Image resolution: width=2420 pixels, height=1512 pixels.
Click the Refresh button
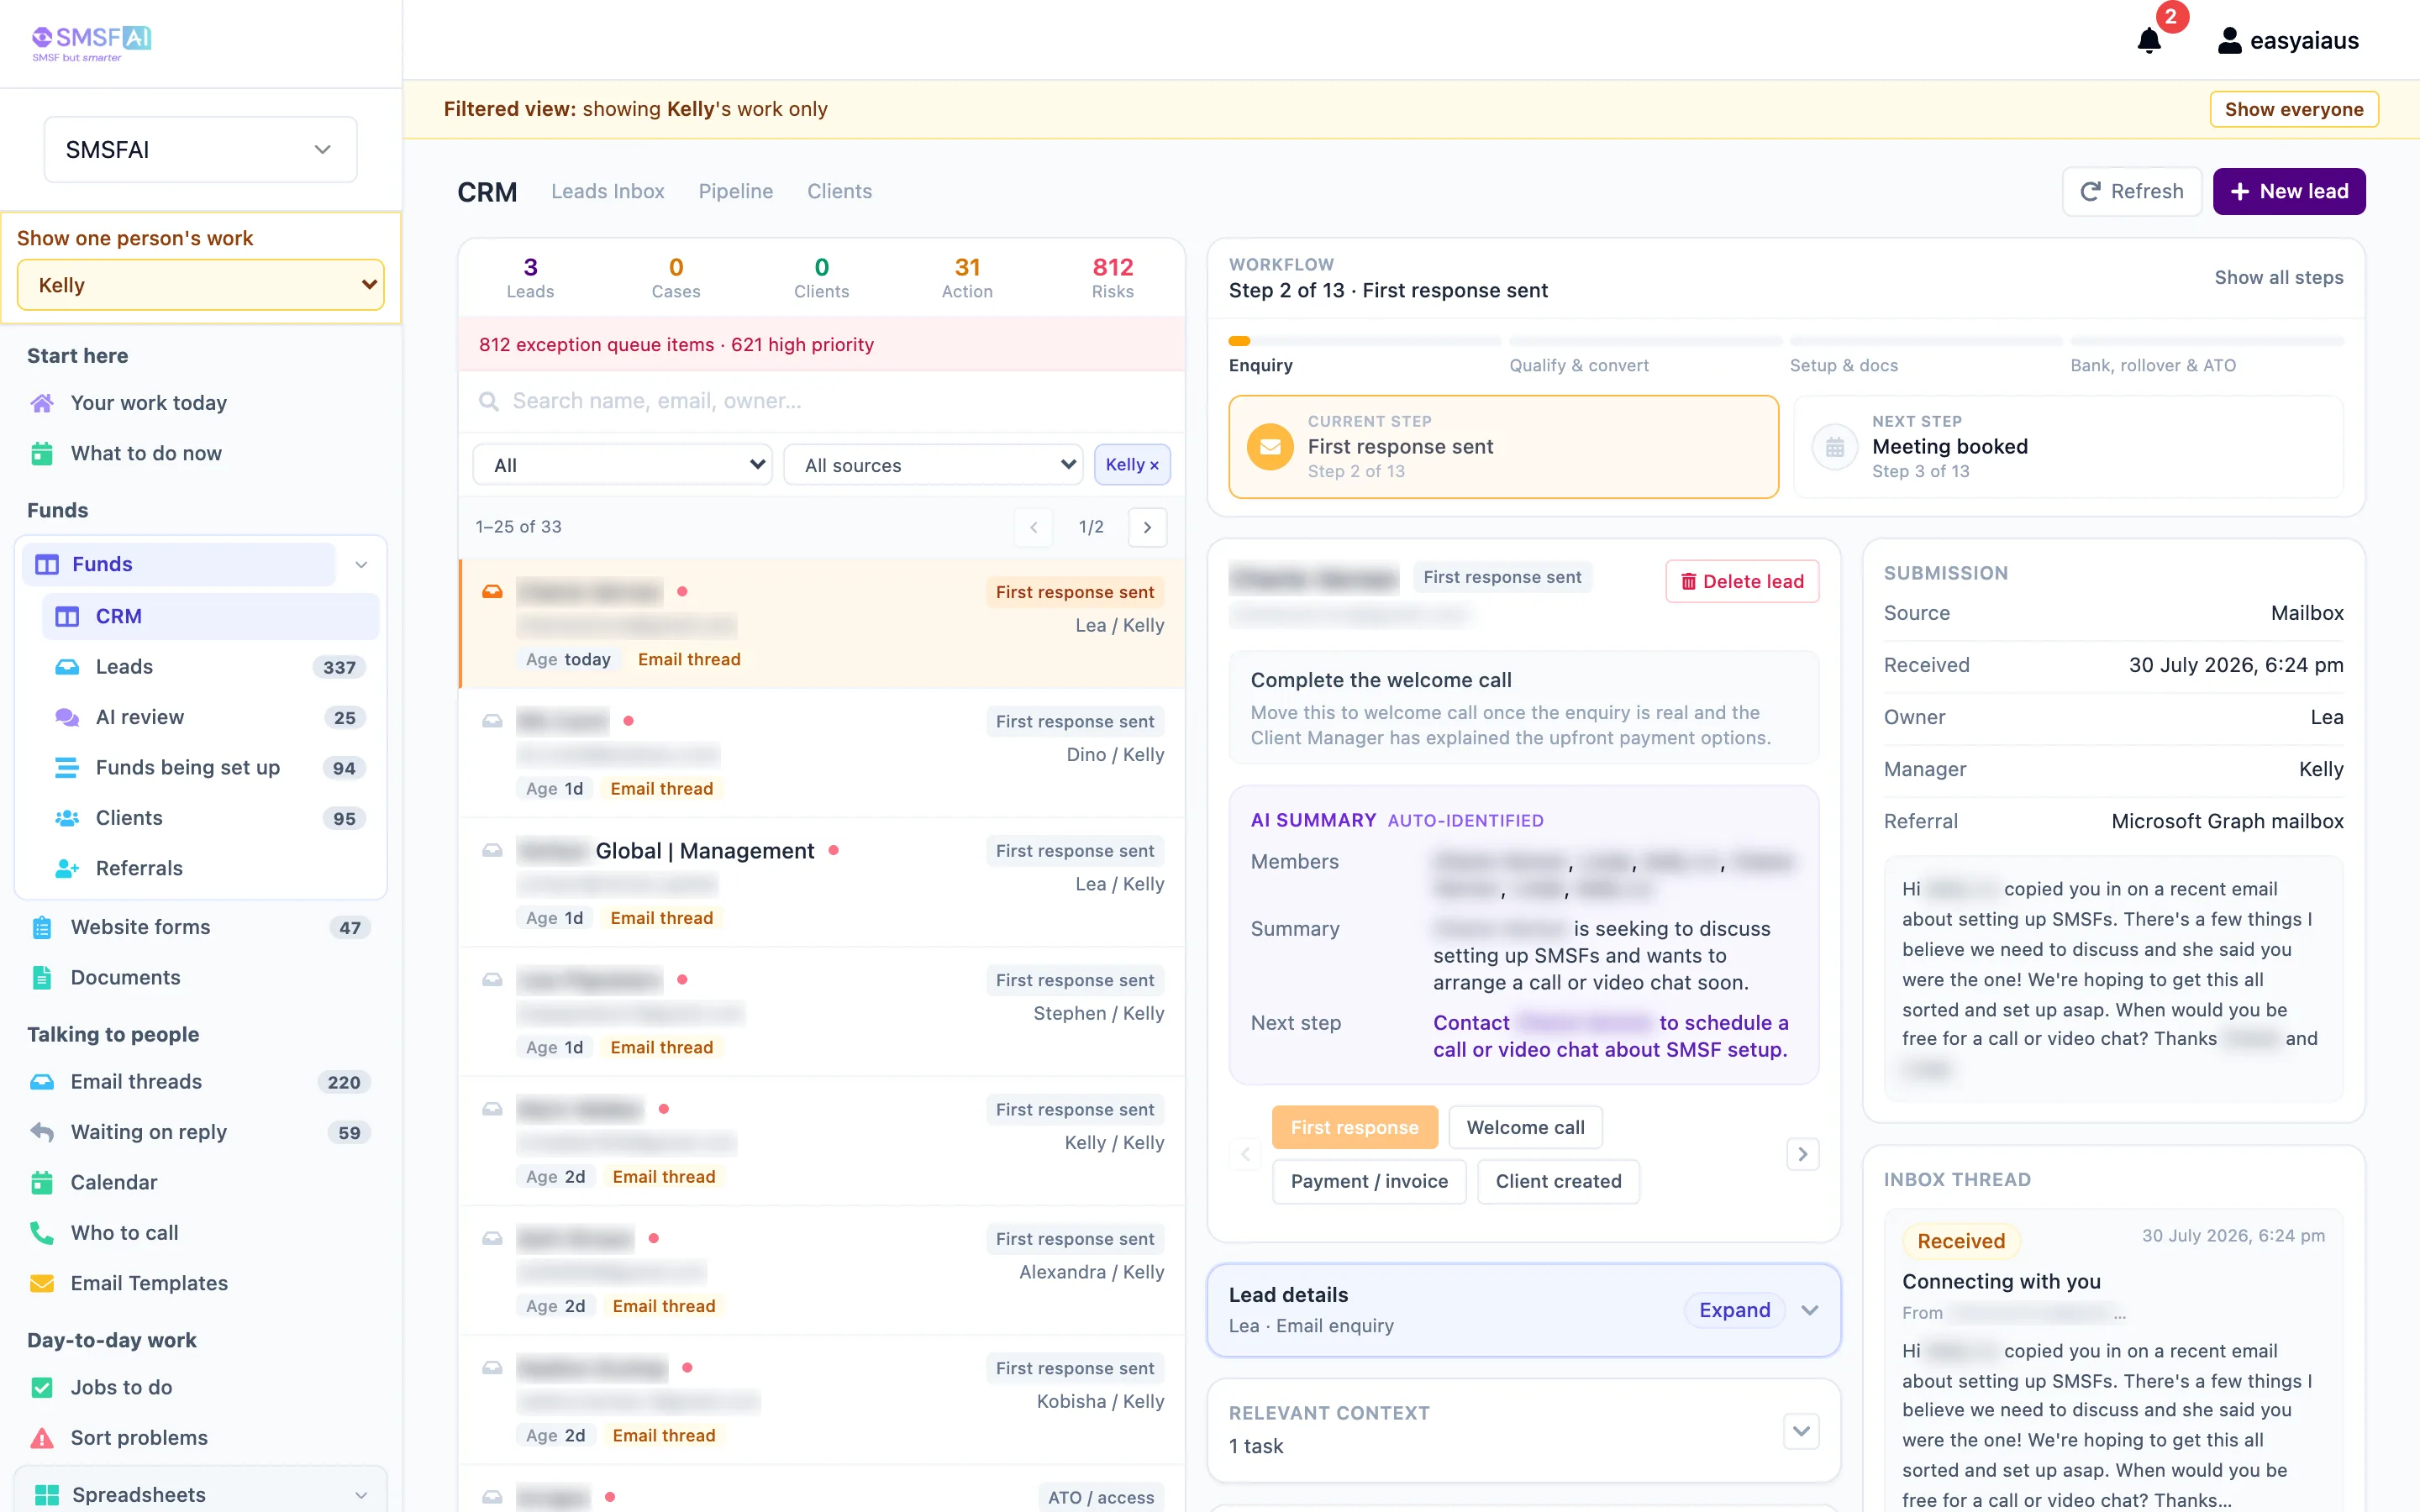[2131, 191]
